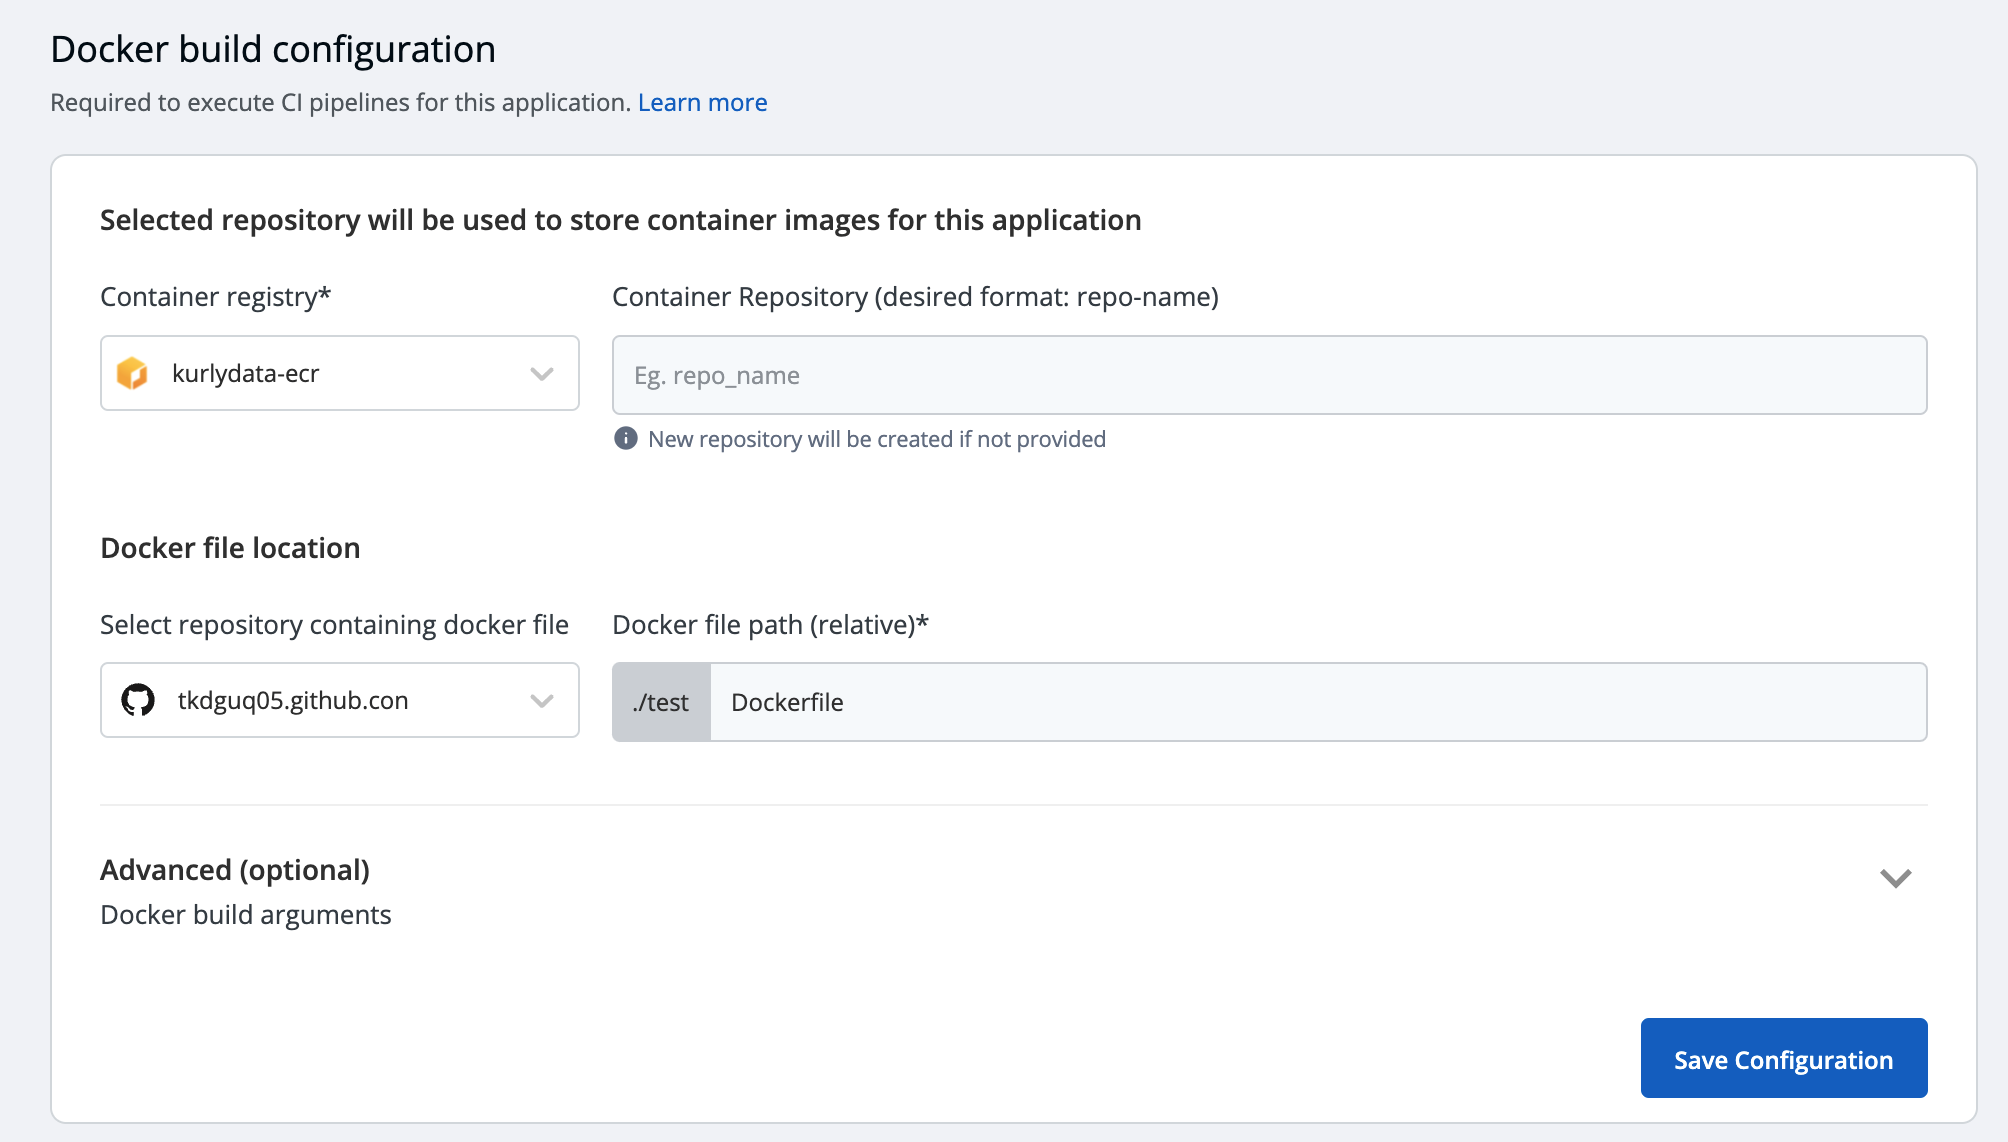Expand the Advanced (optional) section chevron
The image size is (2008, 1142).
[1895, 878]
